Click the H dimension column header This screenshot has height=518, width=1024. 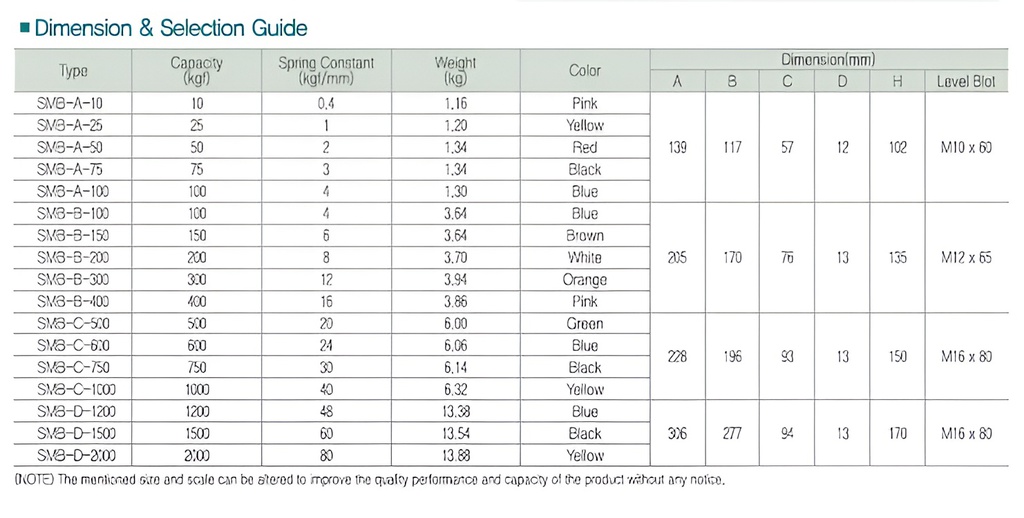point(897,82)
